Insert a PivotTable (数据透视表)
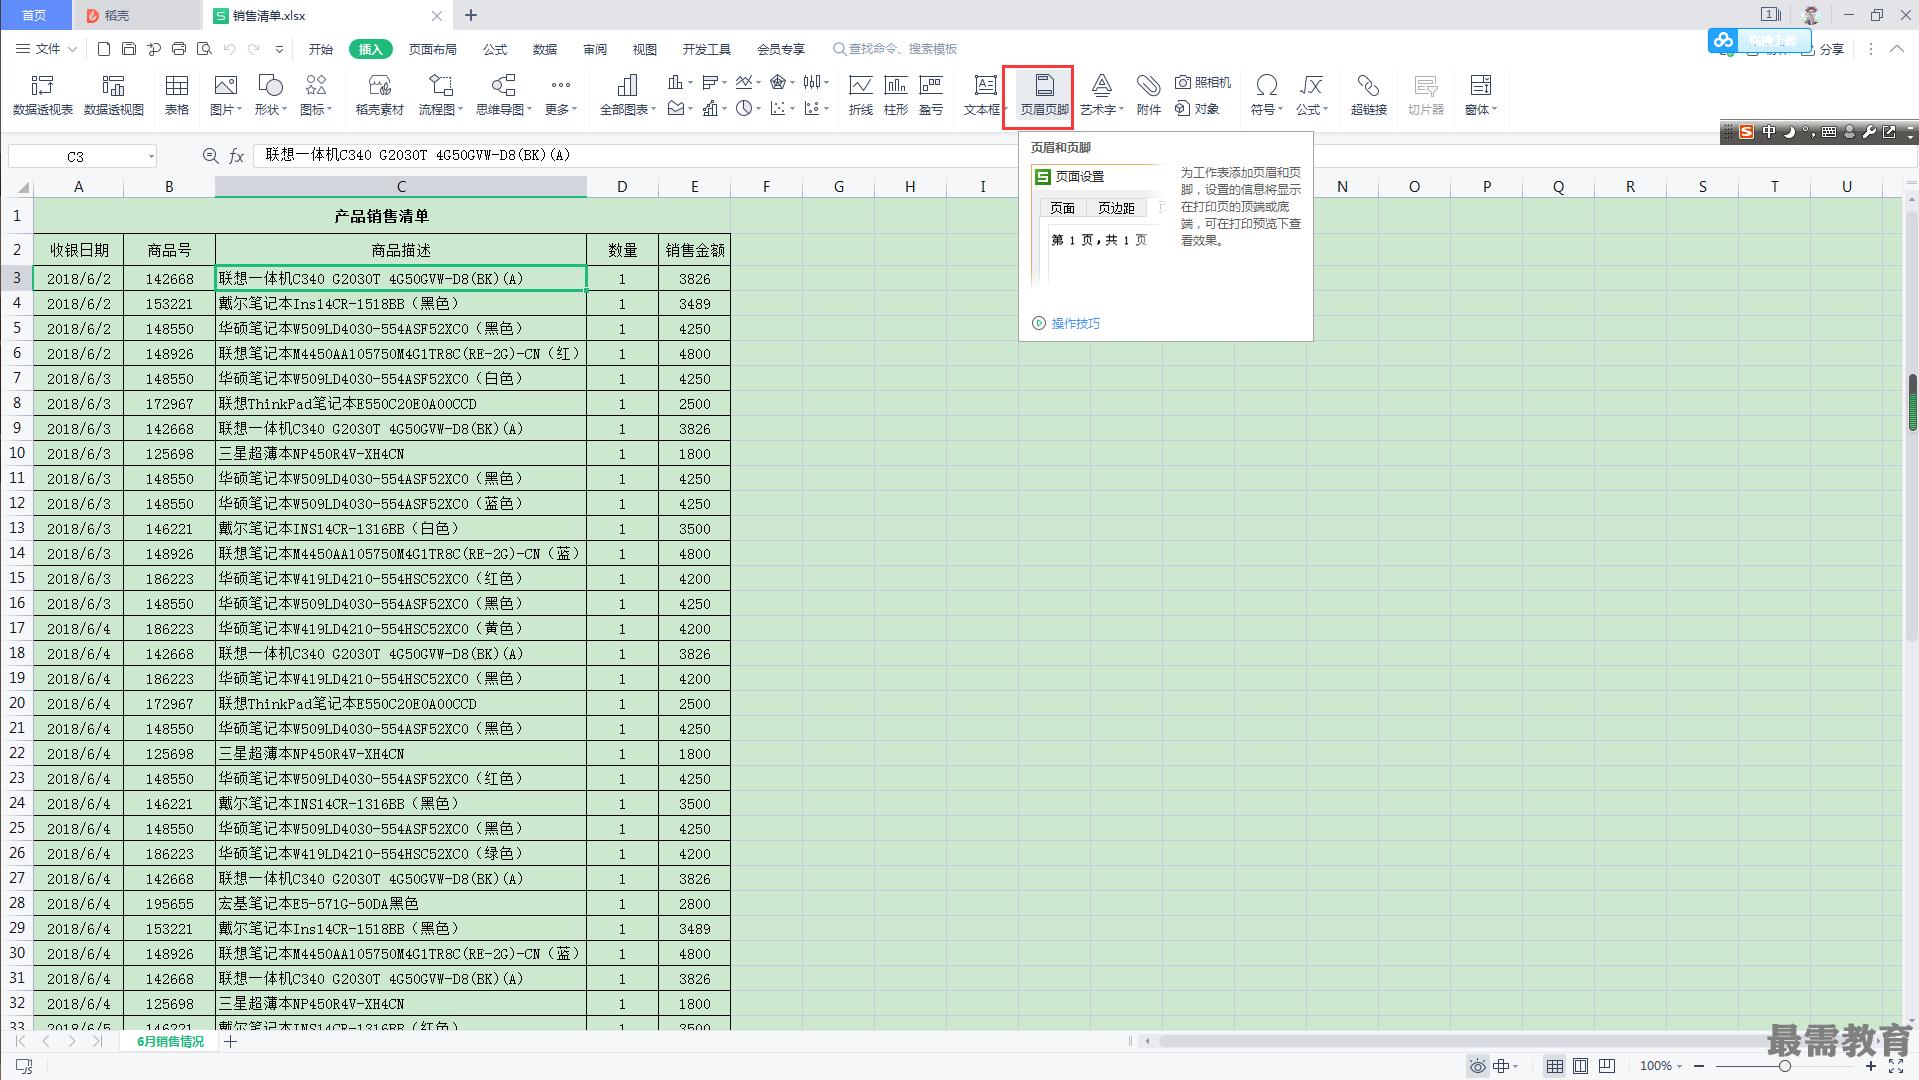The width and height of the screenshot is (1919, 1080). point(42,96)
